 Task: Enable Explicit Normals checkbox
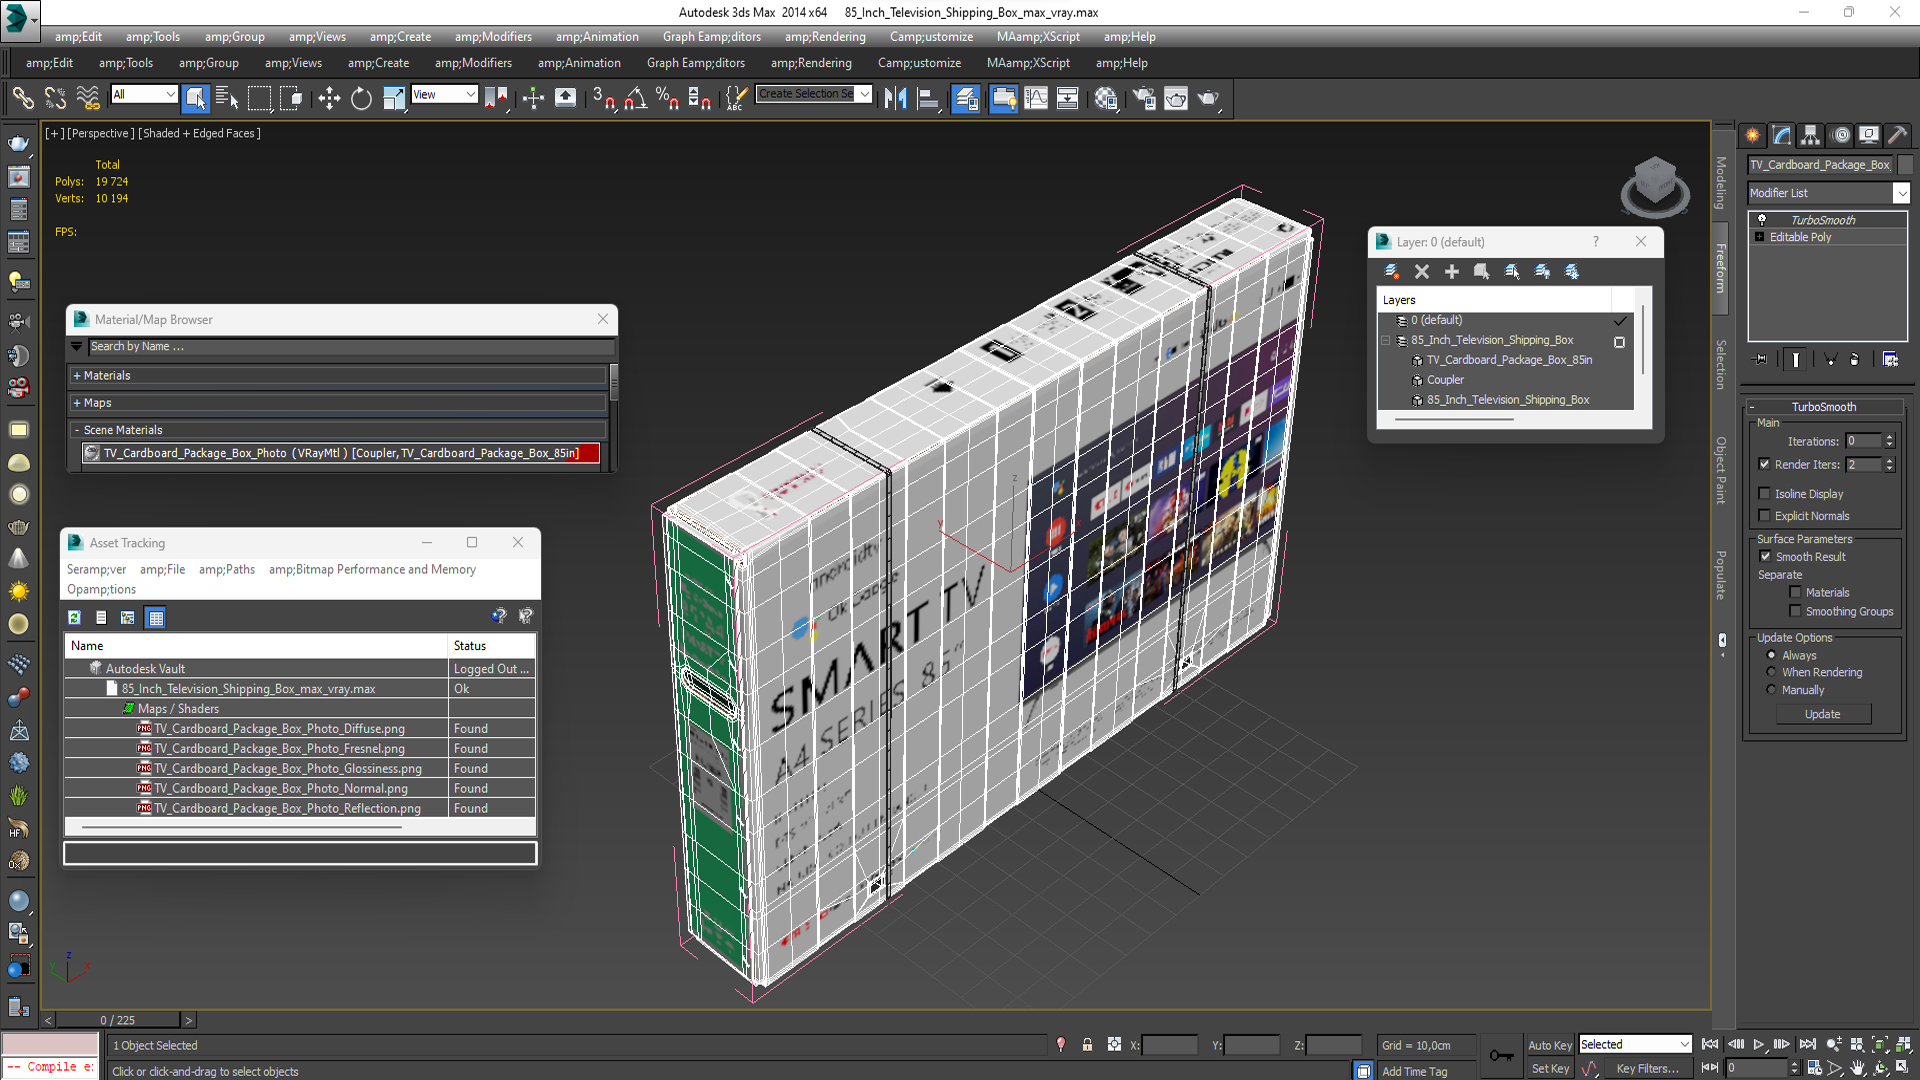[1765, 515]
